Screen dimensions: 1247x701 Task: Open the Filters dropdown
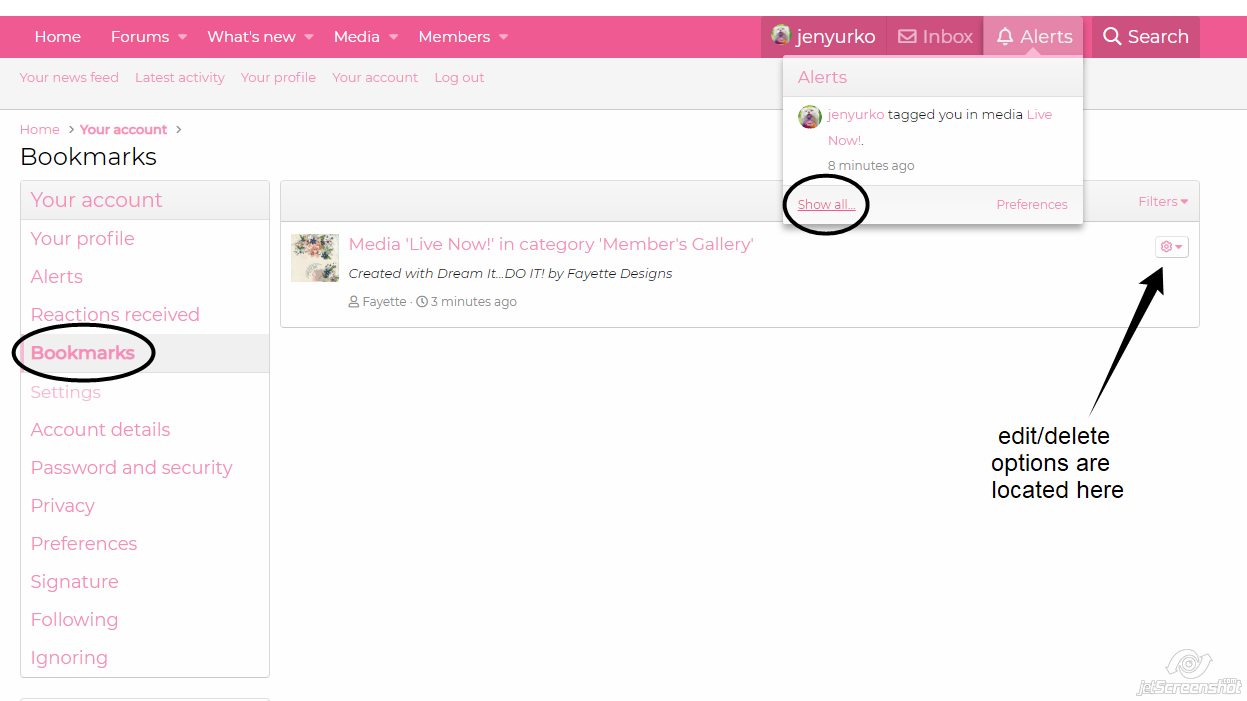click(1162, 201)
